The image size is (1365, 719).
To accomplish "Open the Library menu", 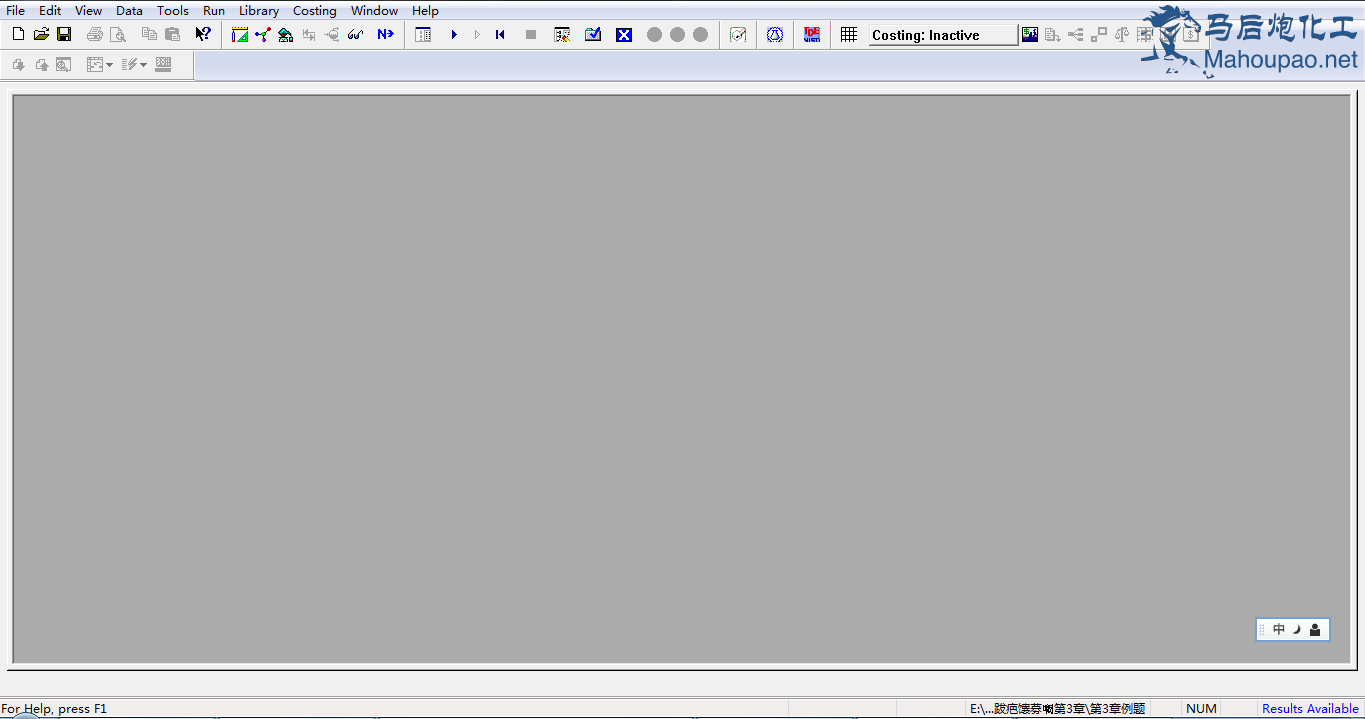I will pyautogui.click(x=259, y=11).
